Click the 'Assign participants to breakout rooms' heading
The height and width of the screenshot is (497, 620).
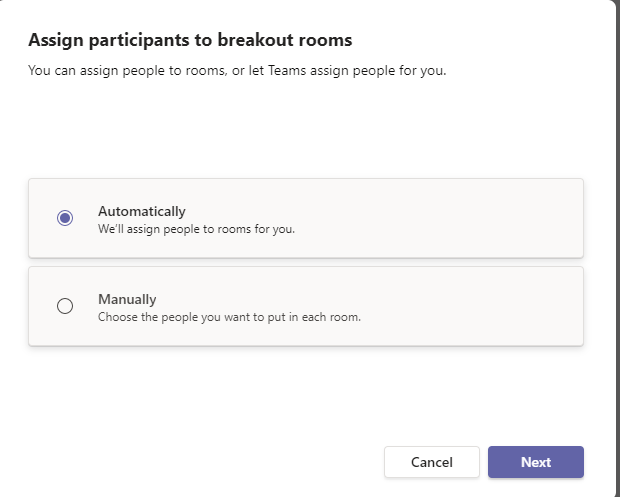190,40
